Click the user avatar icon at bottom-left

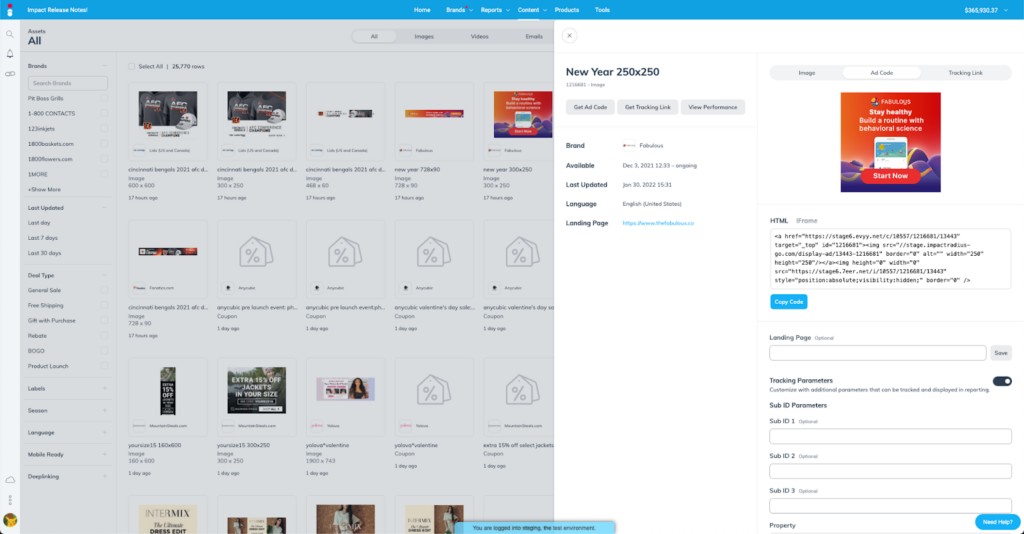pos(10,520)
